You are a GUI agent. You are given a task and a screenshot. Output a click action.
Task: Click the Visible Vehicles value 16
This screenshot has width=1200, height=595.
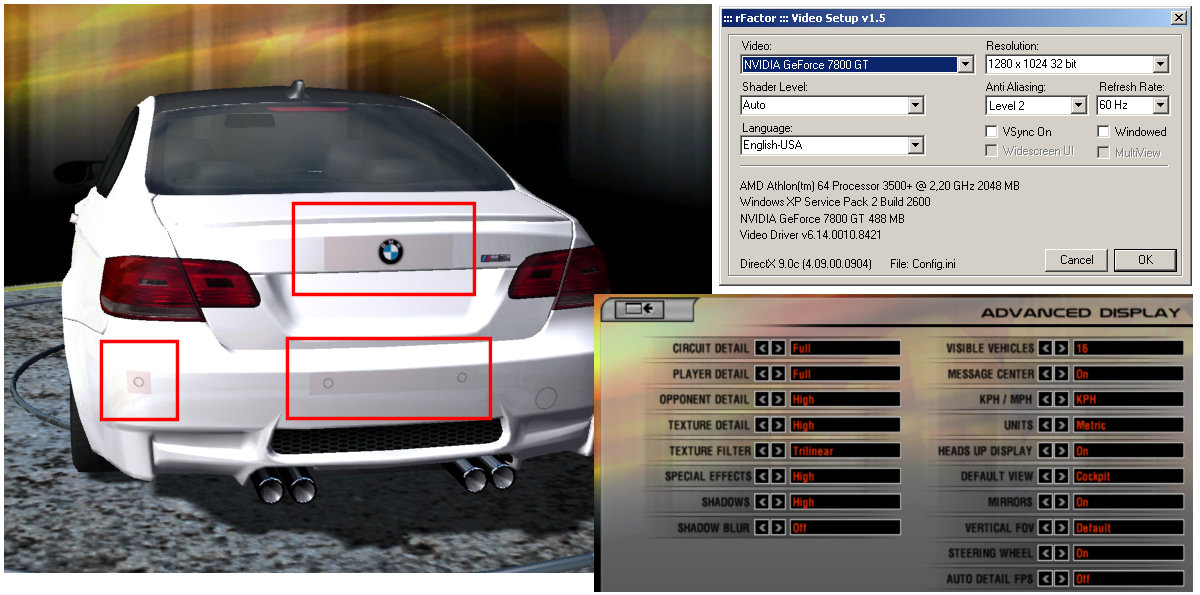[1128, 348]
